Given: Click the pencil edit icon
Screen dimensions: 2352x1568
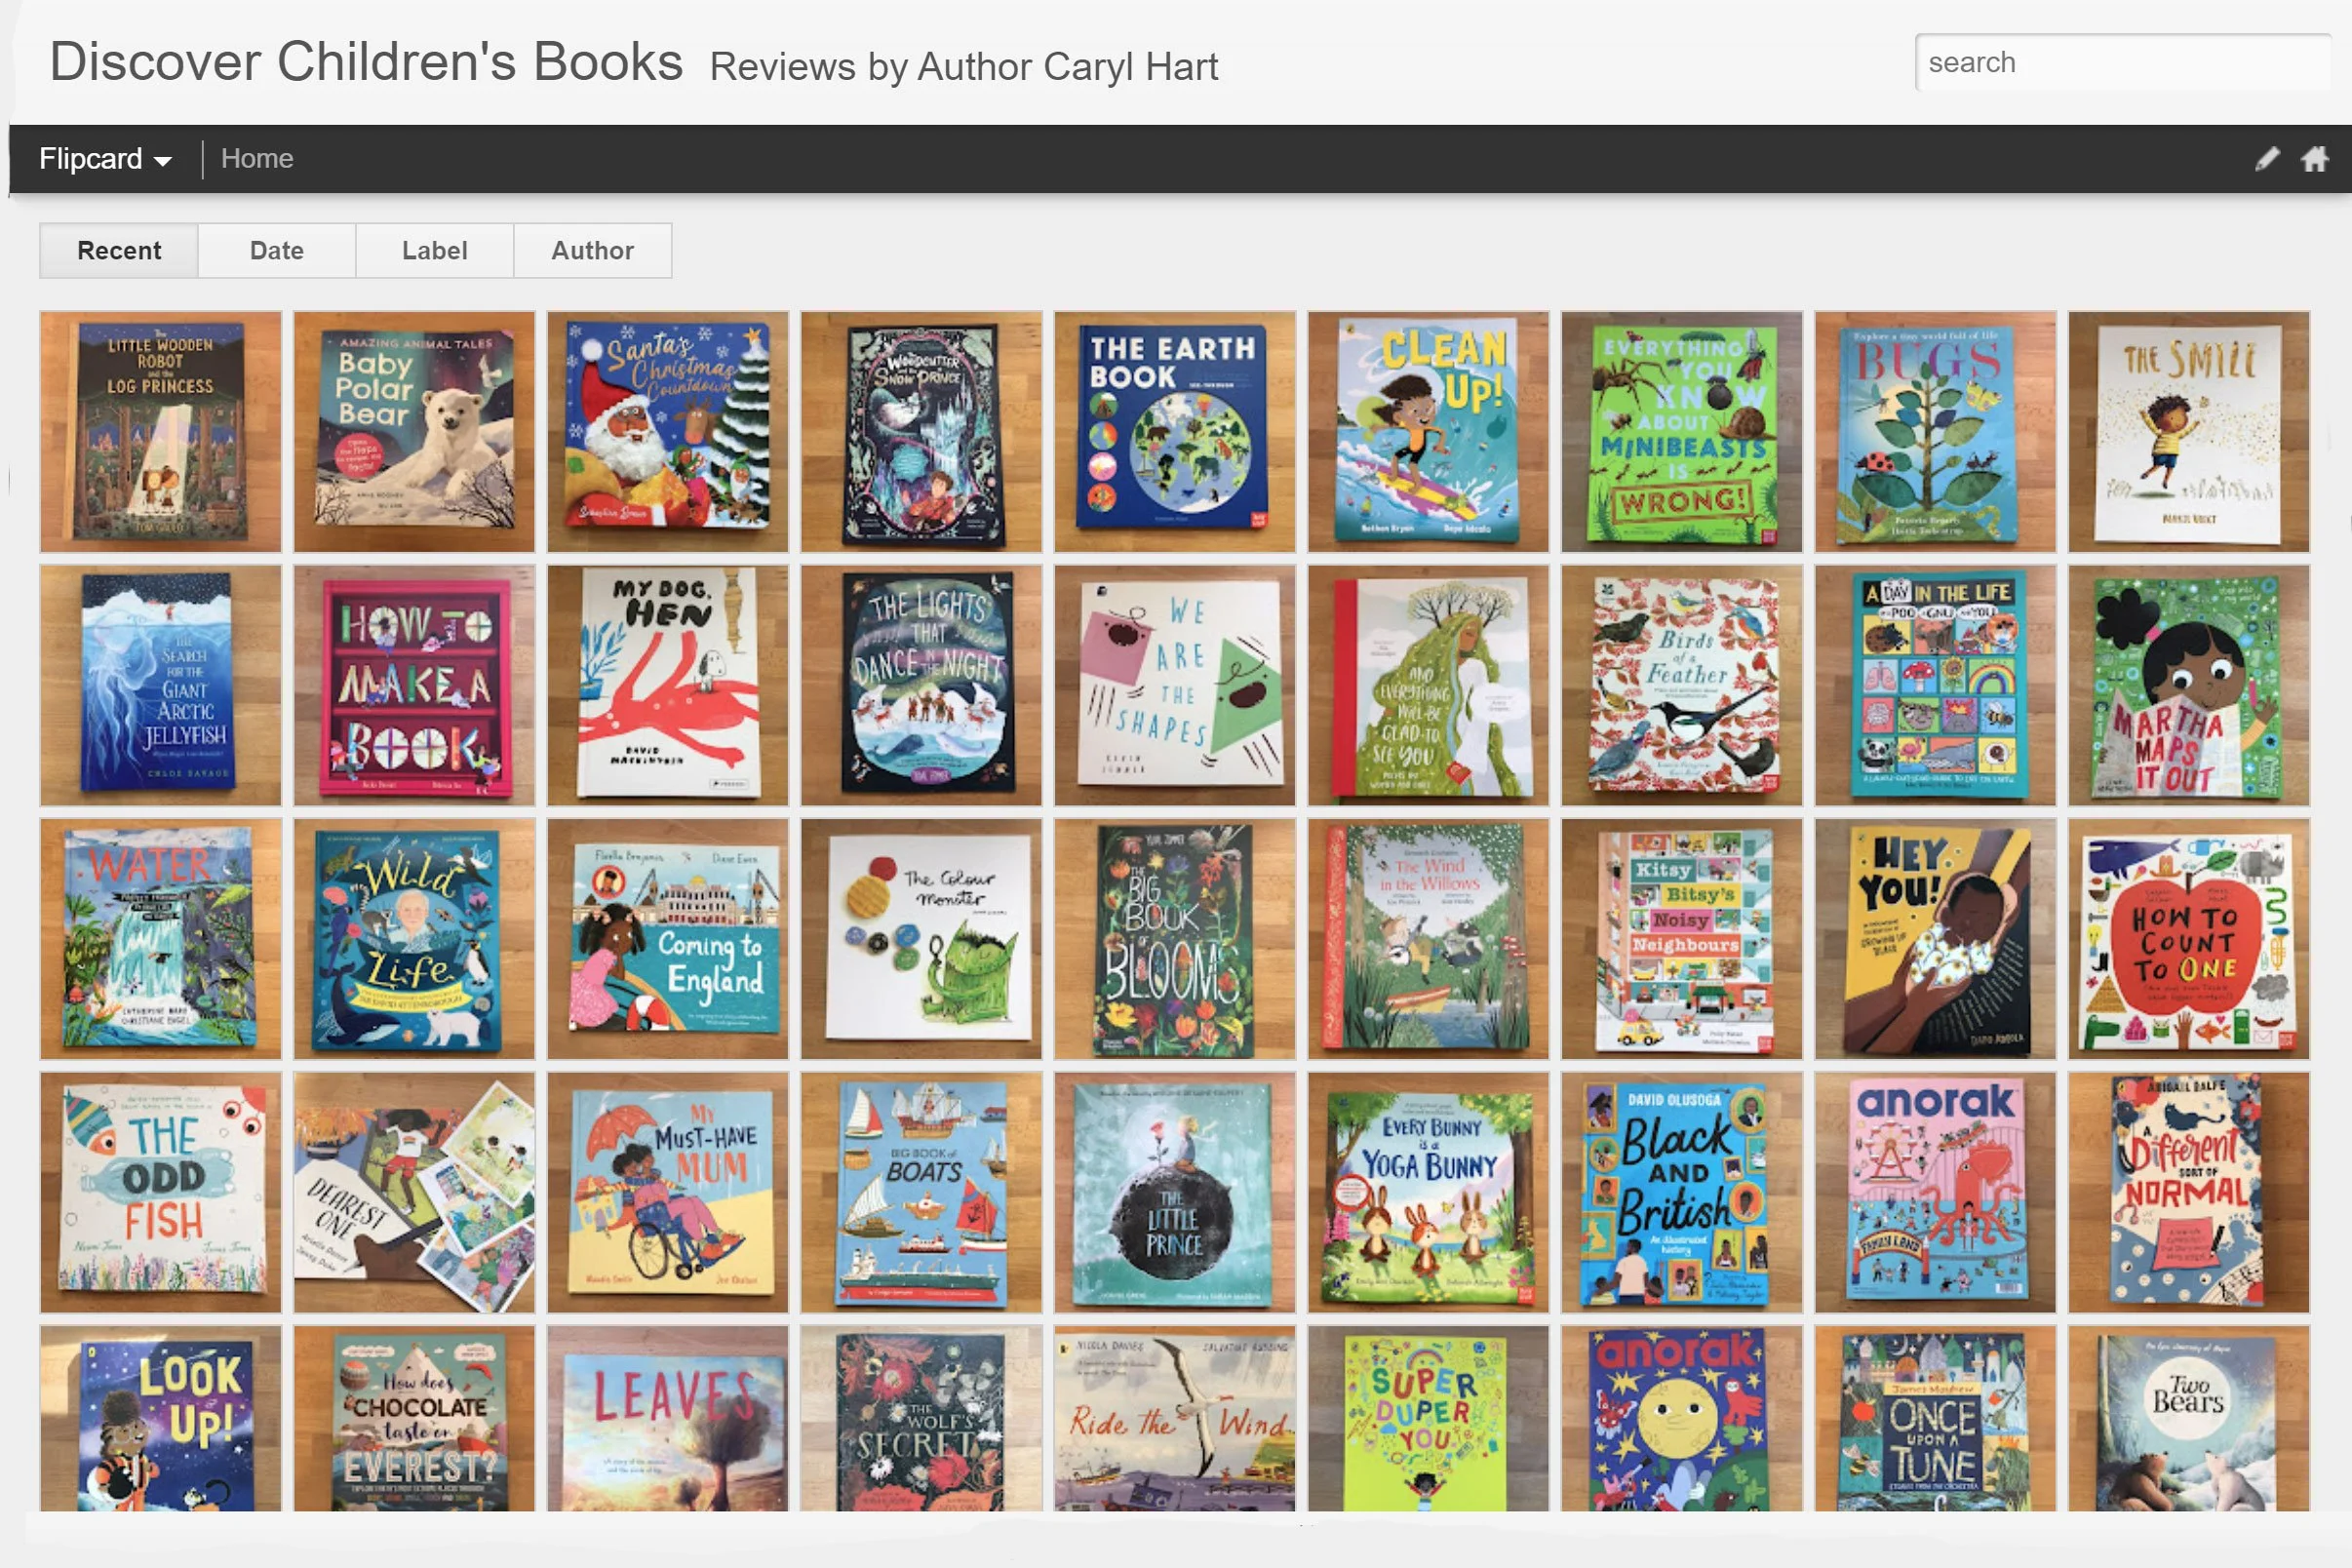Looking at the screenshot, I should [x=2267, y=159].
